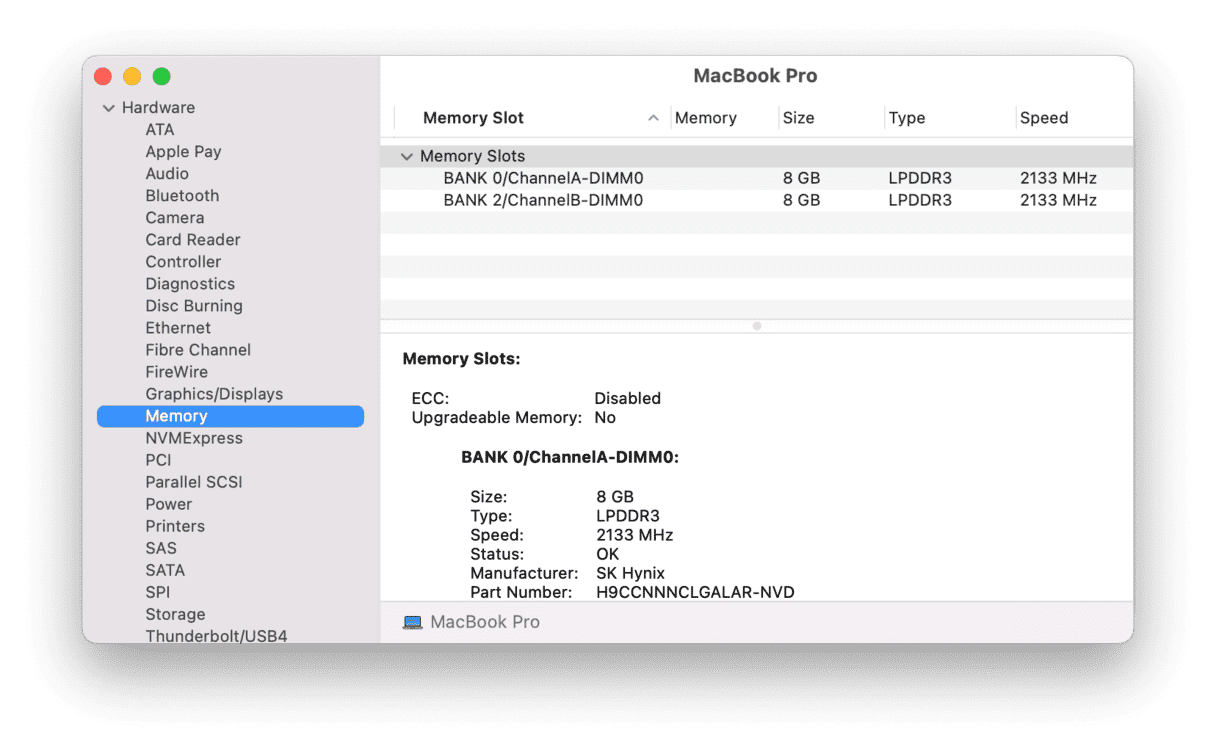Collapse the Hardware section in sidebar
1216x752 pixels.
(109, 108)
